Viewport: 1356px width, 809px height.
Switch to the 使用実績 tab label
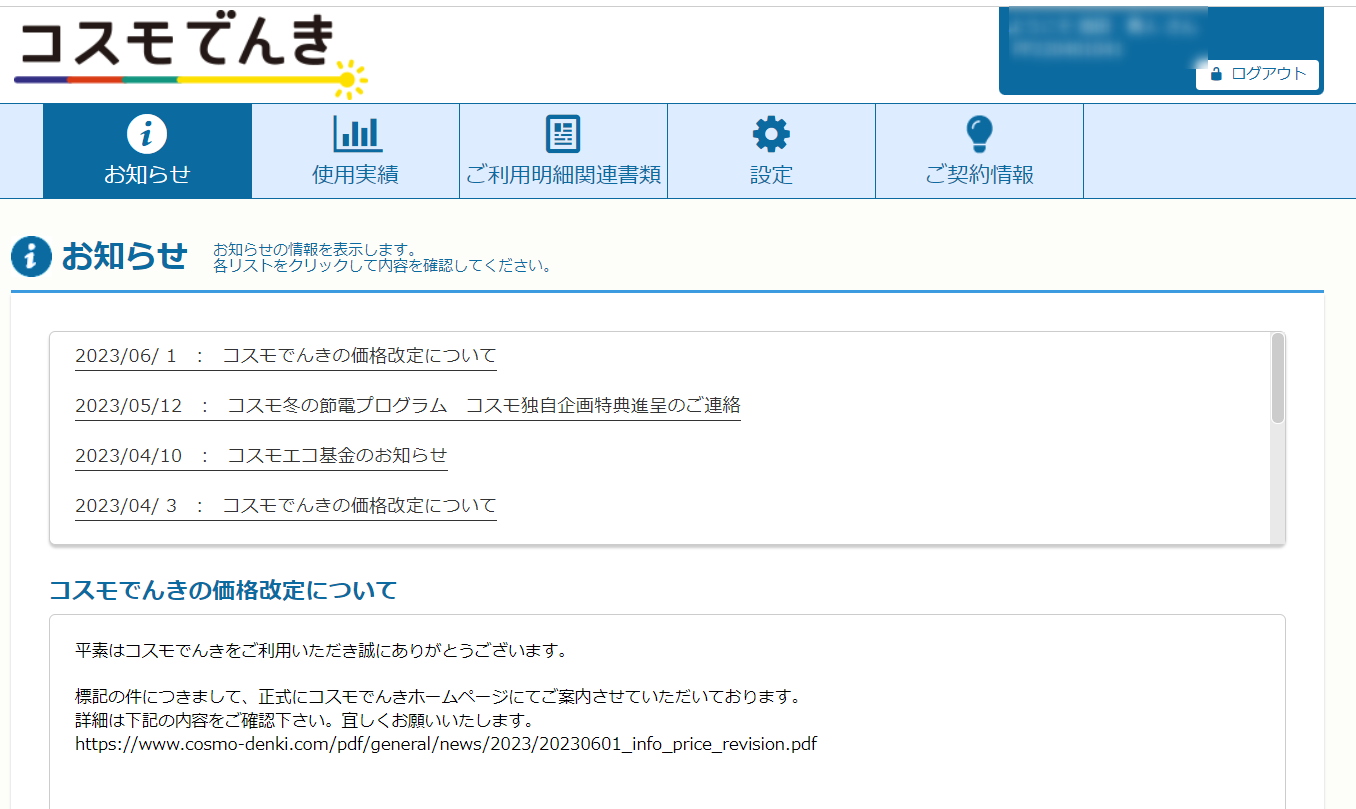pyautogui.click(x=356, y=175)
